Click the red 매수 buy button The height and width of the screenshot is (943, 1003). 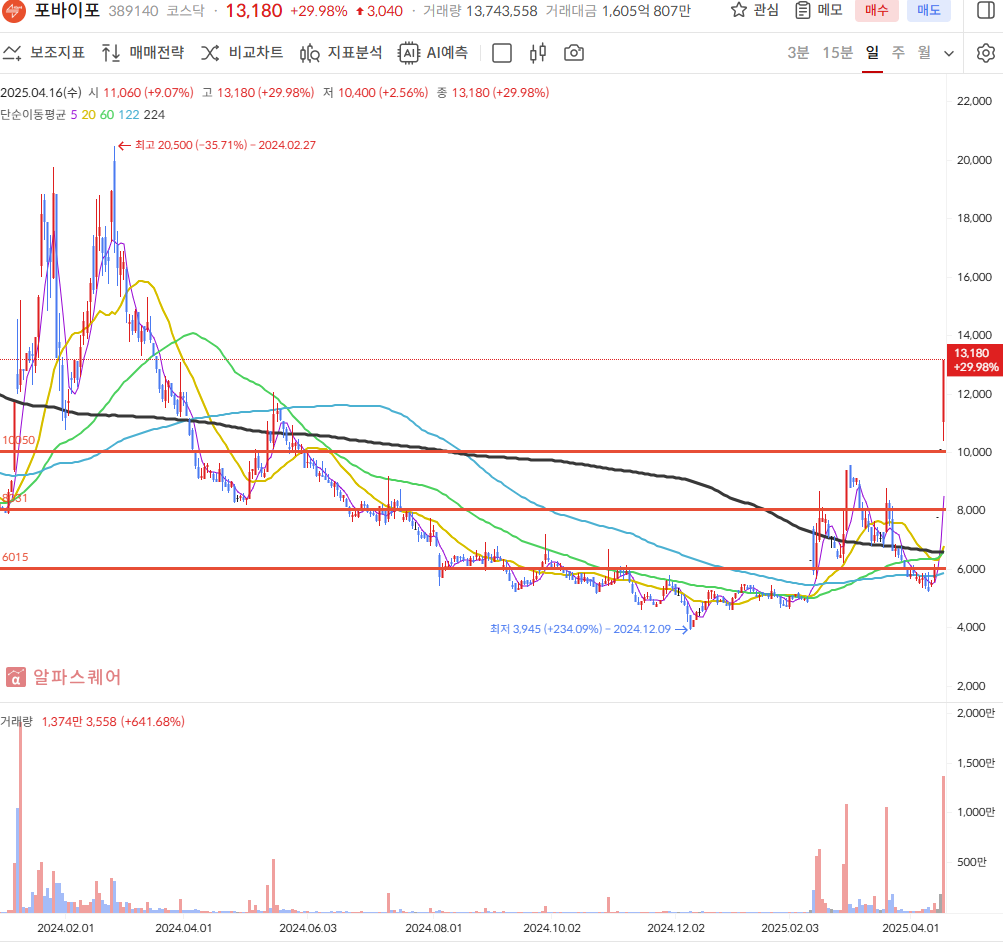[x=876, y=10]
